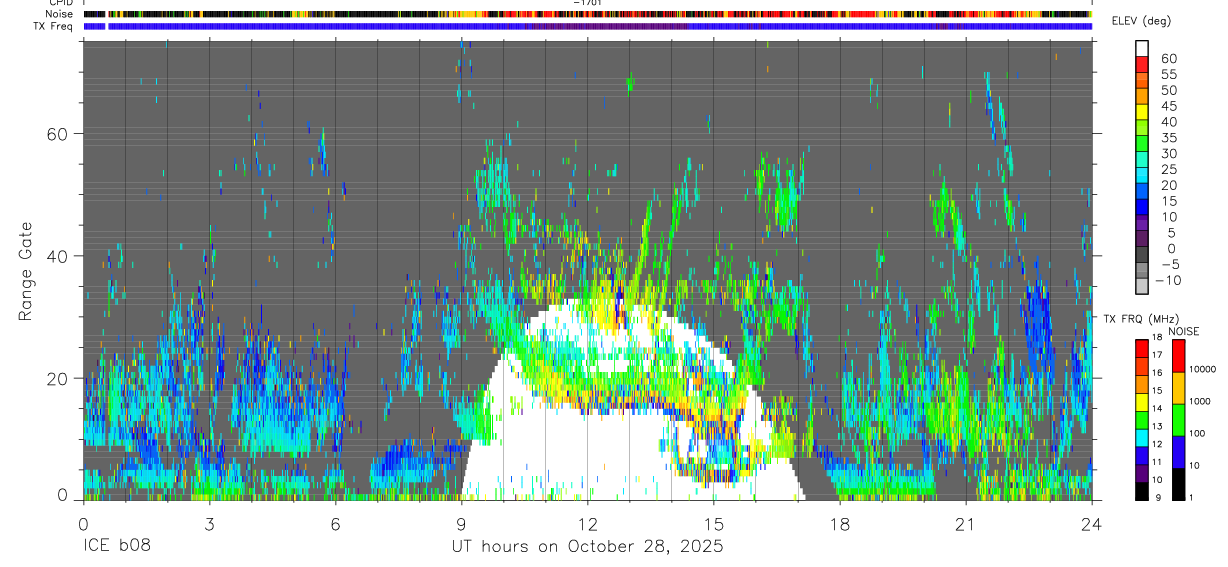
Task: Click the 50 label on ELEV scale
Action: [x=1167, y=90]
